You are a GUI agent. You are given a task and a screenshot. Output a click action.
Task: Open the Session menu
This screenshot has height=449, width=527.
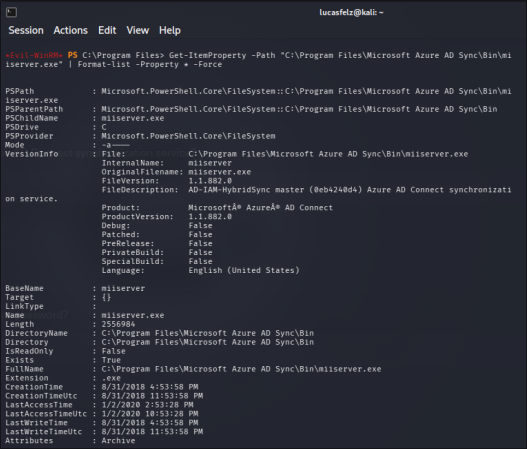click(26, 31)
